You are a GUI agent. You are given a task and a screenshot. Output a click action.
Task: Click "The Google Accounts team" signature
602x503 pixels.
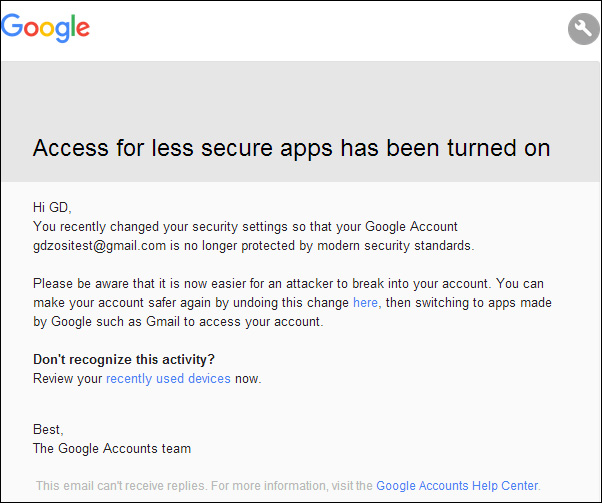(111, 448)
